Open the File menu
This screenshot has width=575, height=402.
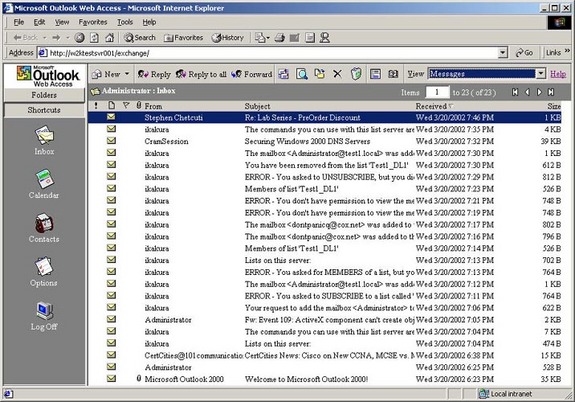tap(18, 22)
